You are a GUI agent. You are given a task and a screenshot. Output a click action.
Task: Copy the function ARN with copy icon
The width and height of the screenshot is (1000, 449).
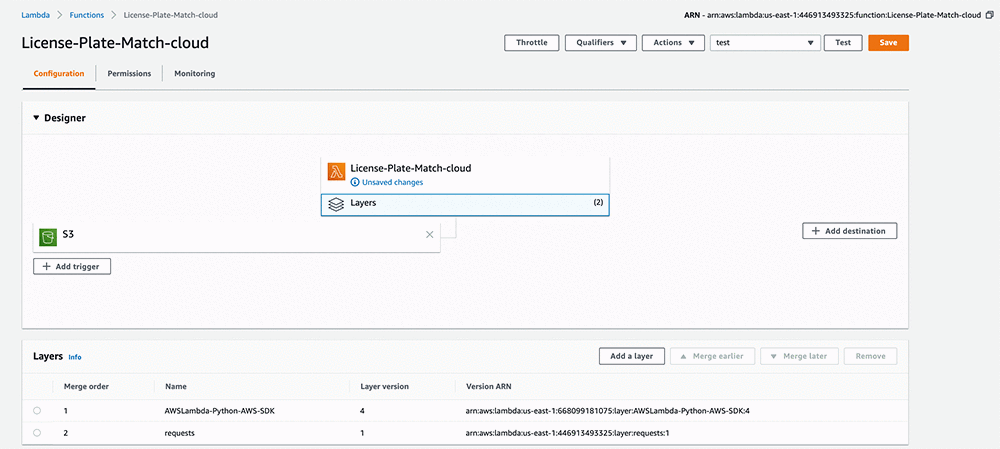(x=989, y=15)
